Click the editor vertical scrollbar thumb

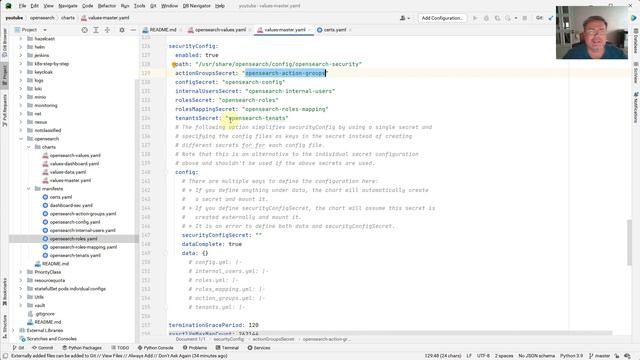pyautogui.click(x=629, y=242)
